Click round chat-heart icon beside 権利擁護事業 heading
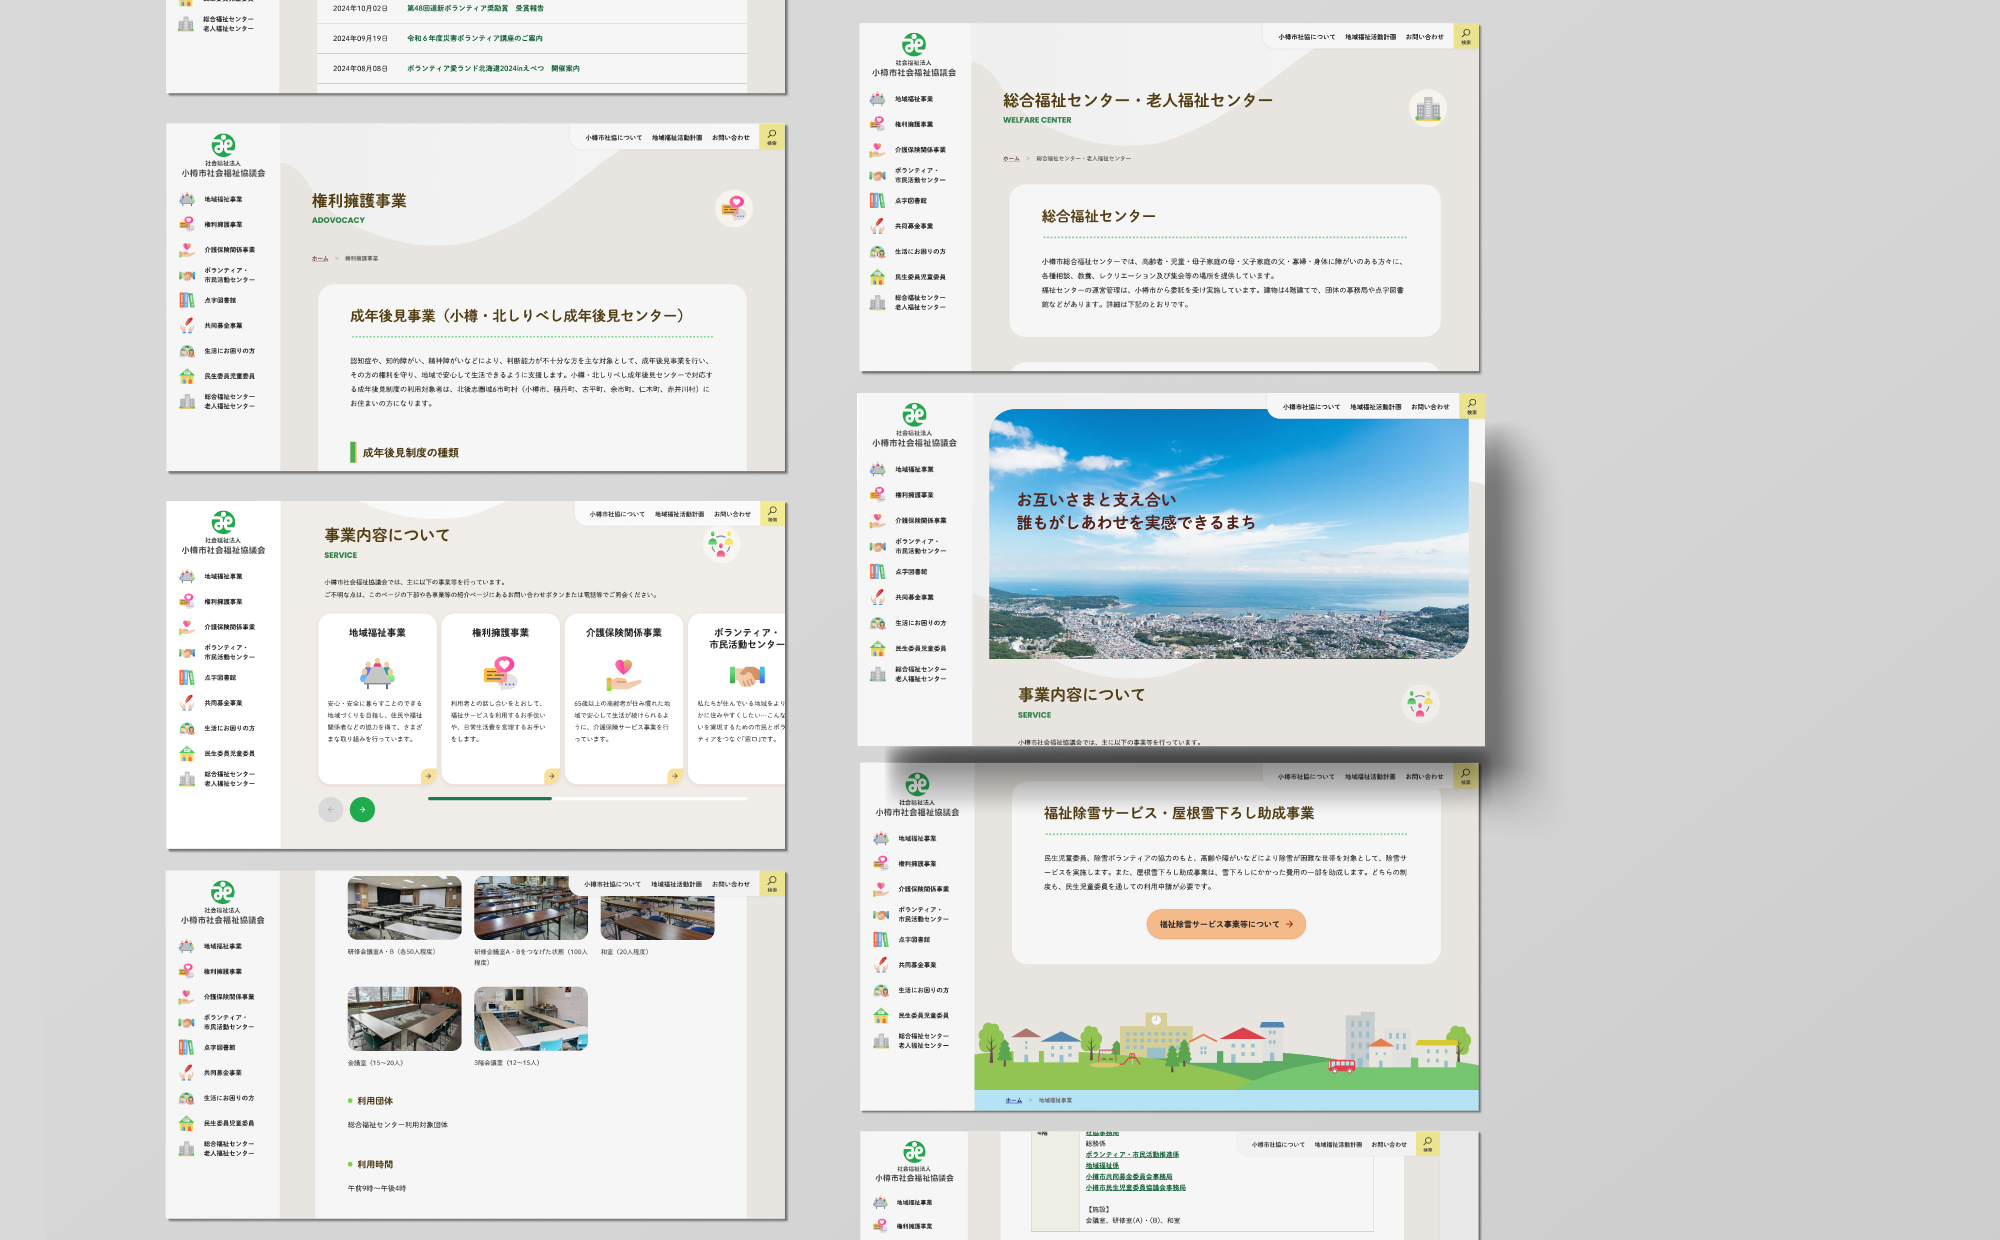2000x1240 pixels. coord(734,208)
